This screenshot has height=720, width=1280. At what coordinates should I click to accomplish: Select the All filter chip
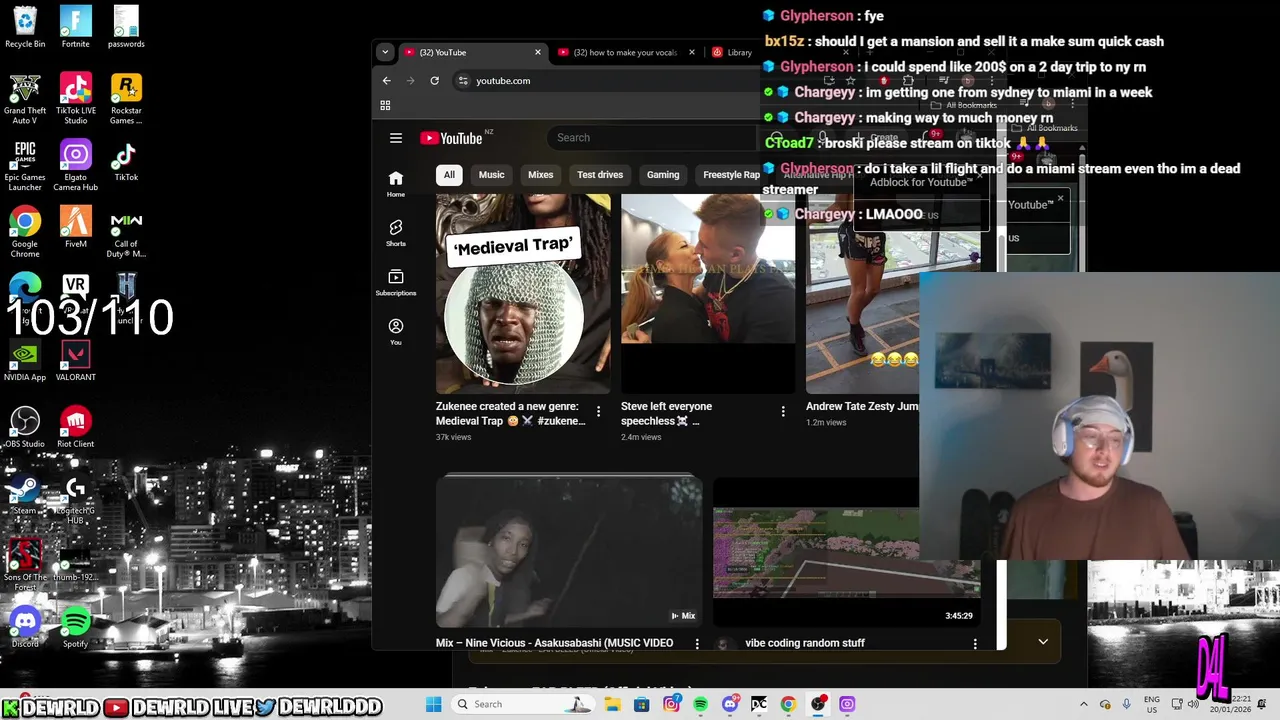(x=449, y=175)
